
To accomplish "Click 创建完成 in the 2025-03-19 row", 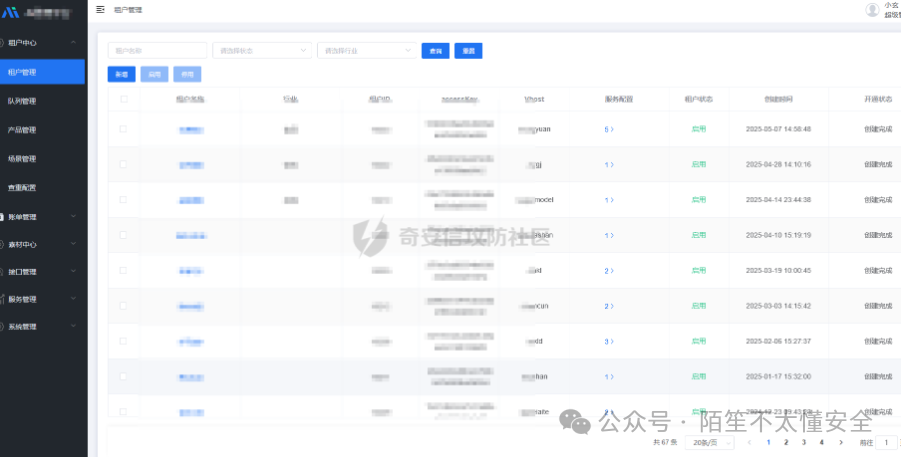I will pyautogui.click(x=878, y=271).
